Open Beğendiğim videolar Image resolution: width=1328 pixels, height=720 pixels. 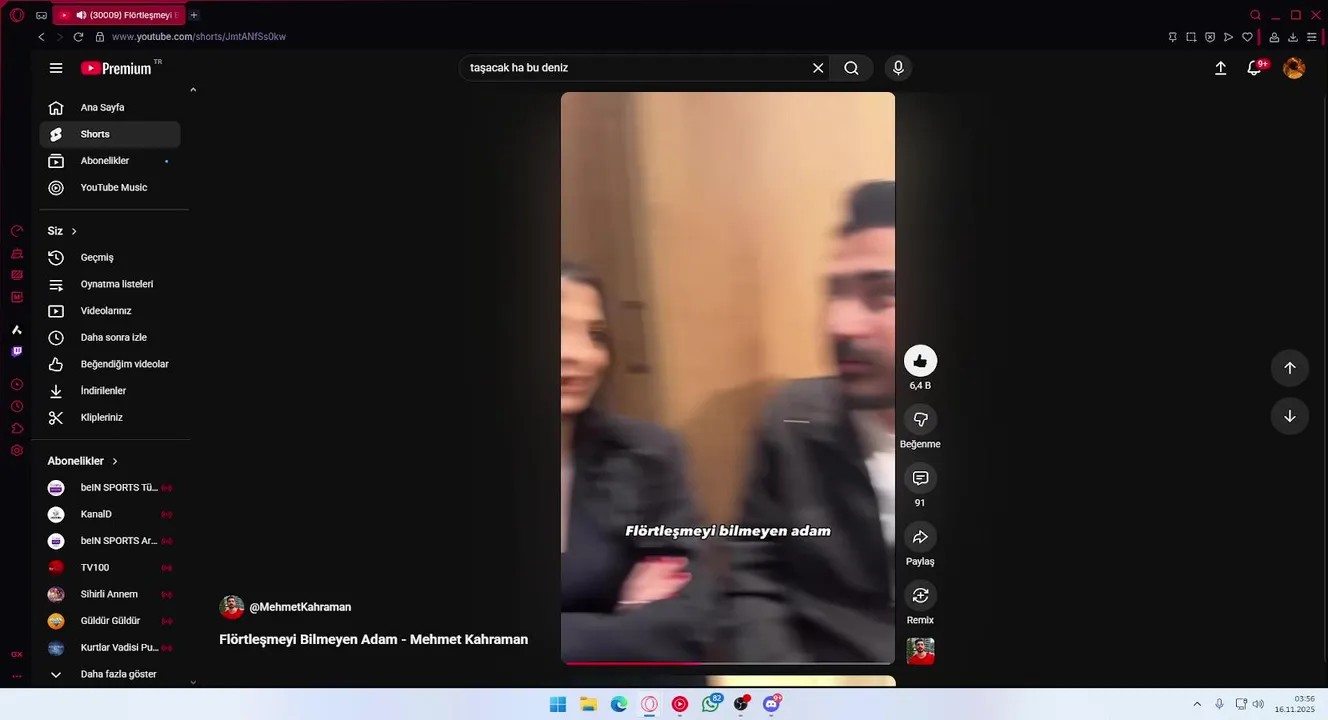point(110,364)
